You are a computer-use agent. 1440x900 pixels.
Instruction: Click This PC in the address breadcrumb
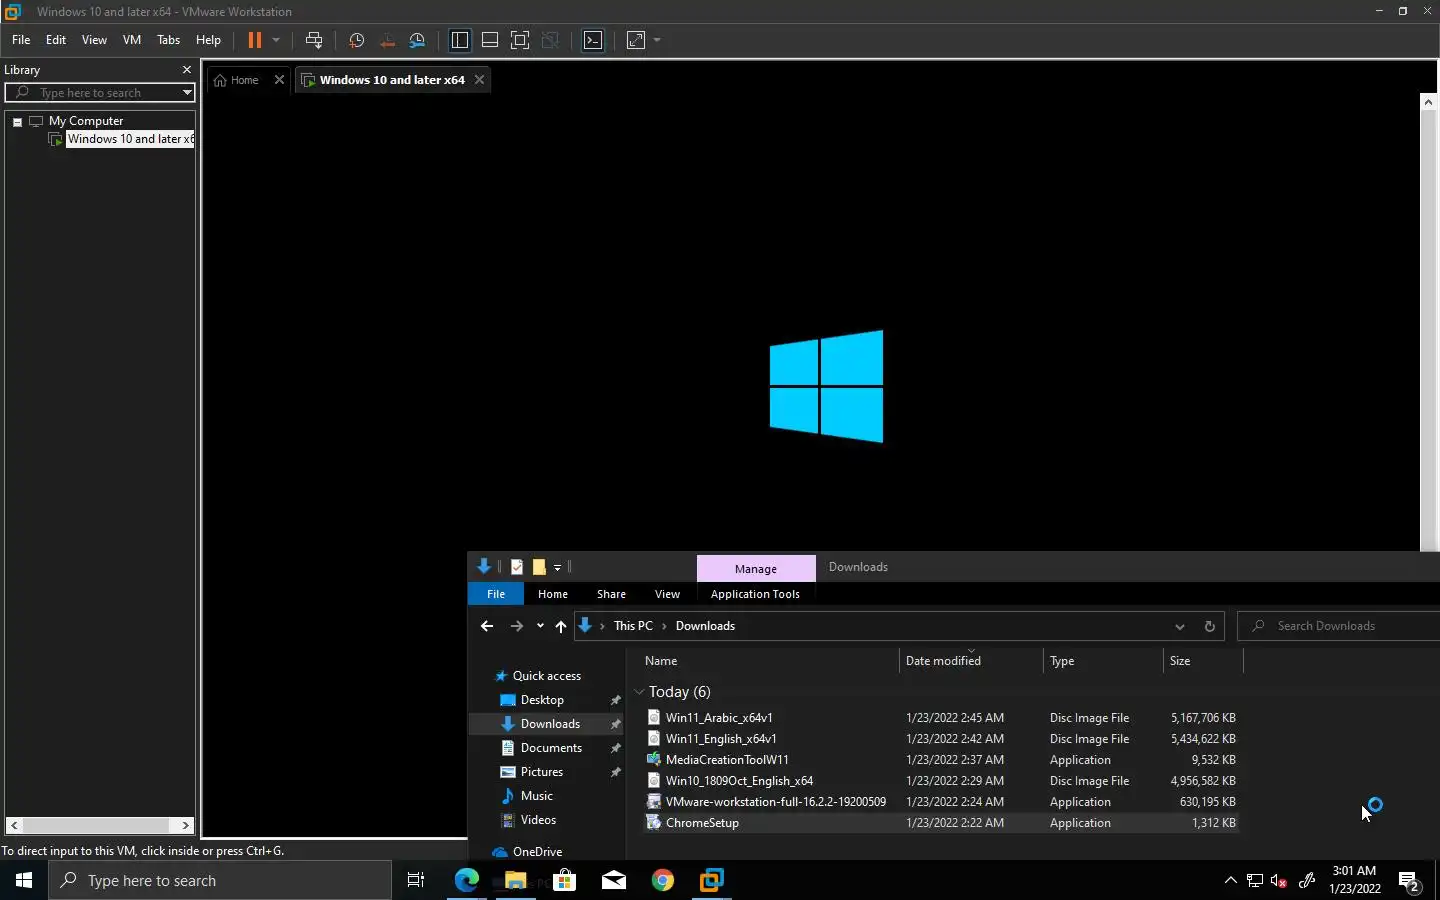coord(633,626)
